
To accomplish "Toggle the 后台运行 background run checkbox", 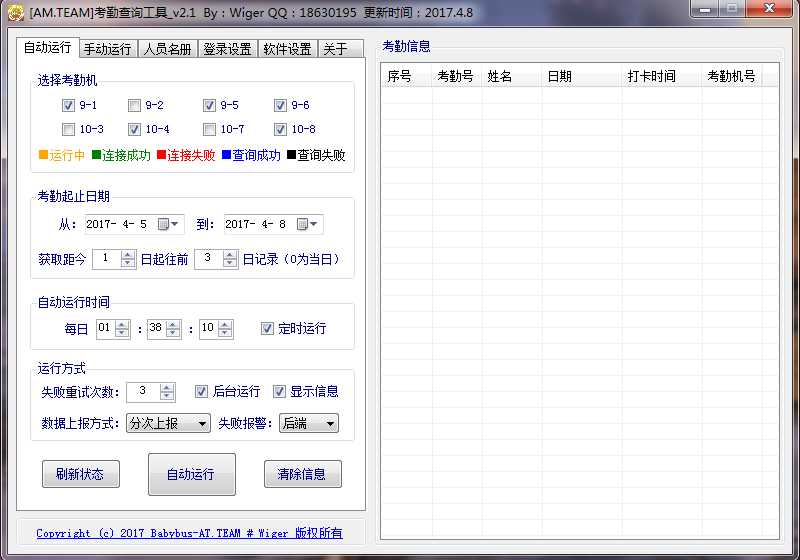I will tap(201, 392).
